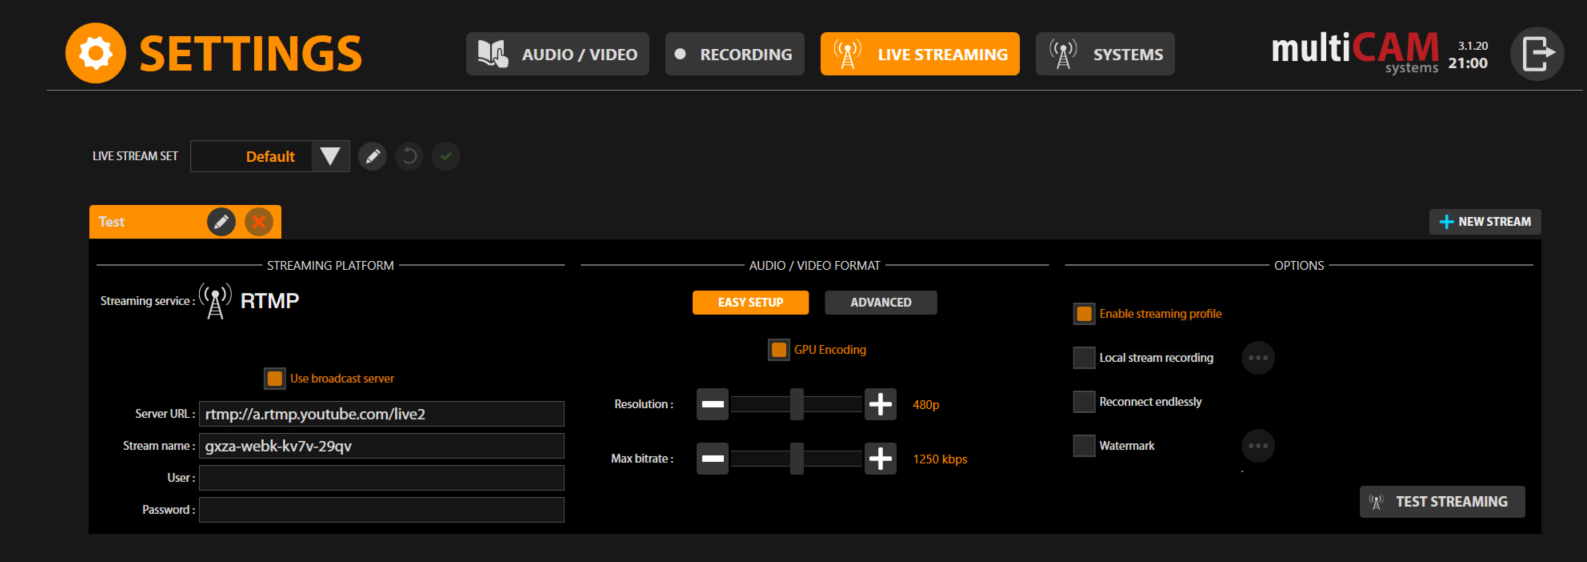Image resolution: width=1587 pixels, height=562 pixels.
Task: Click the Server URL input field
Action: click(382, 414)
